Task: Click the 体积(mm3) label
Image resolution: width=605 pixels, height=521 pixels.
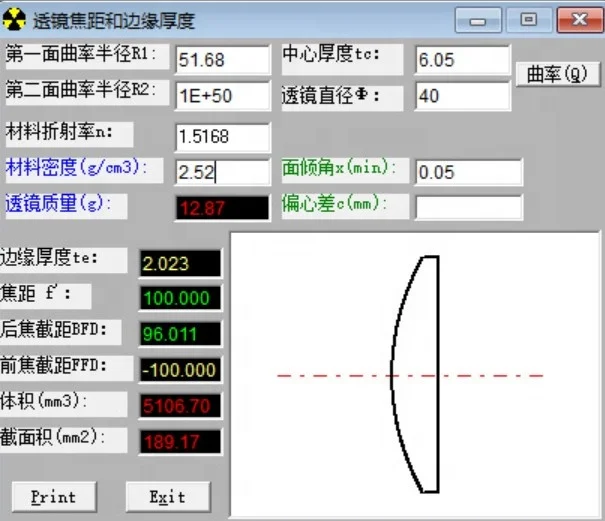Action: [x=64, y=404]
